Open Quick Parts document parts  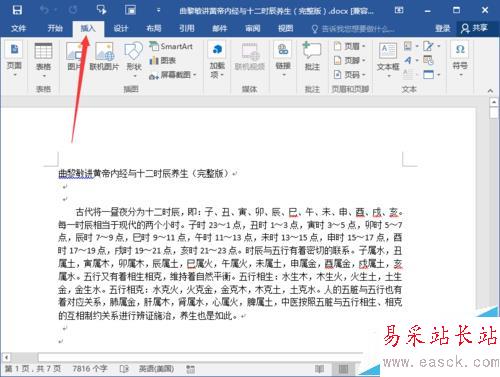click(x=410, y=46)
